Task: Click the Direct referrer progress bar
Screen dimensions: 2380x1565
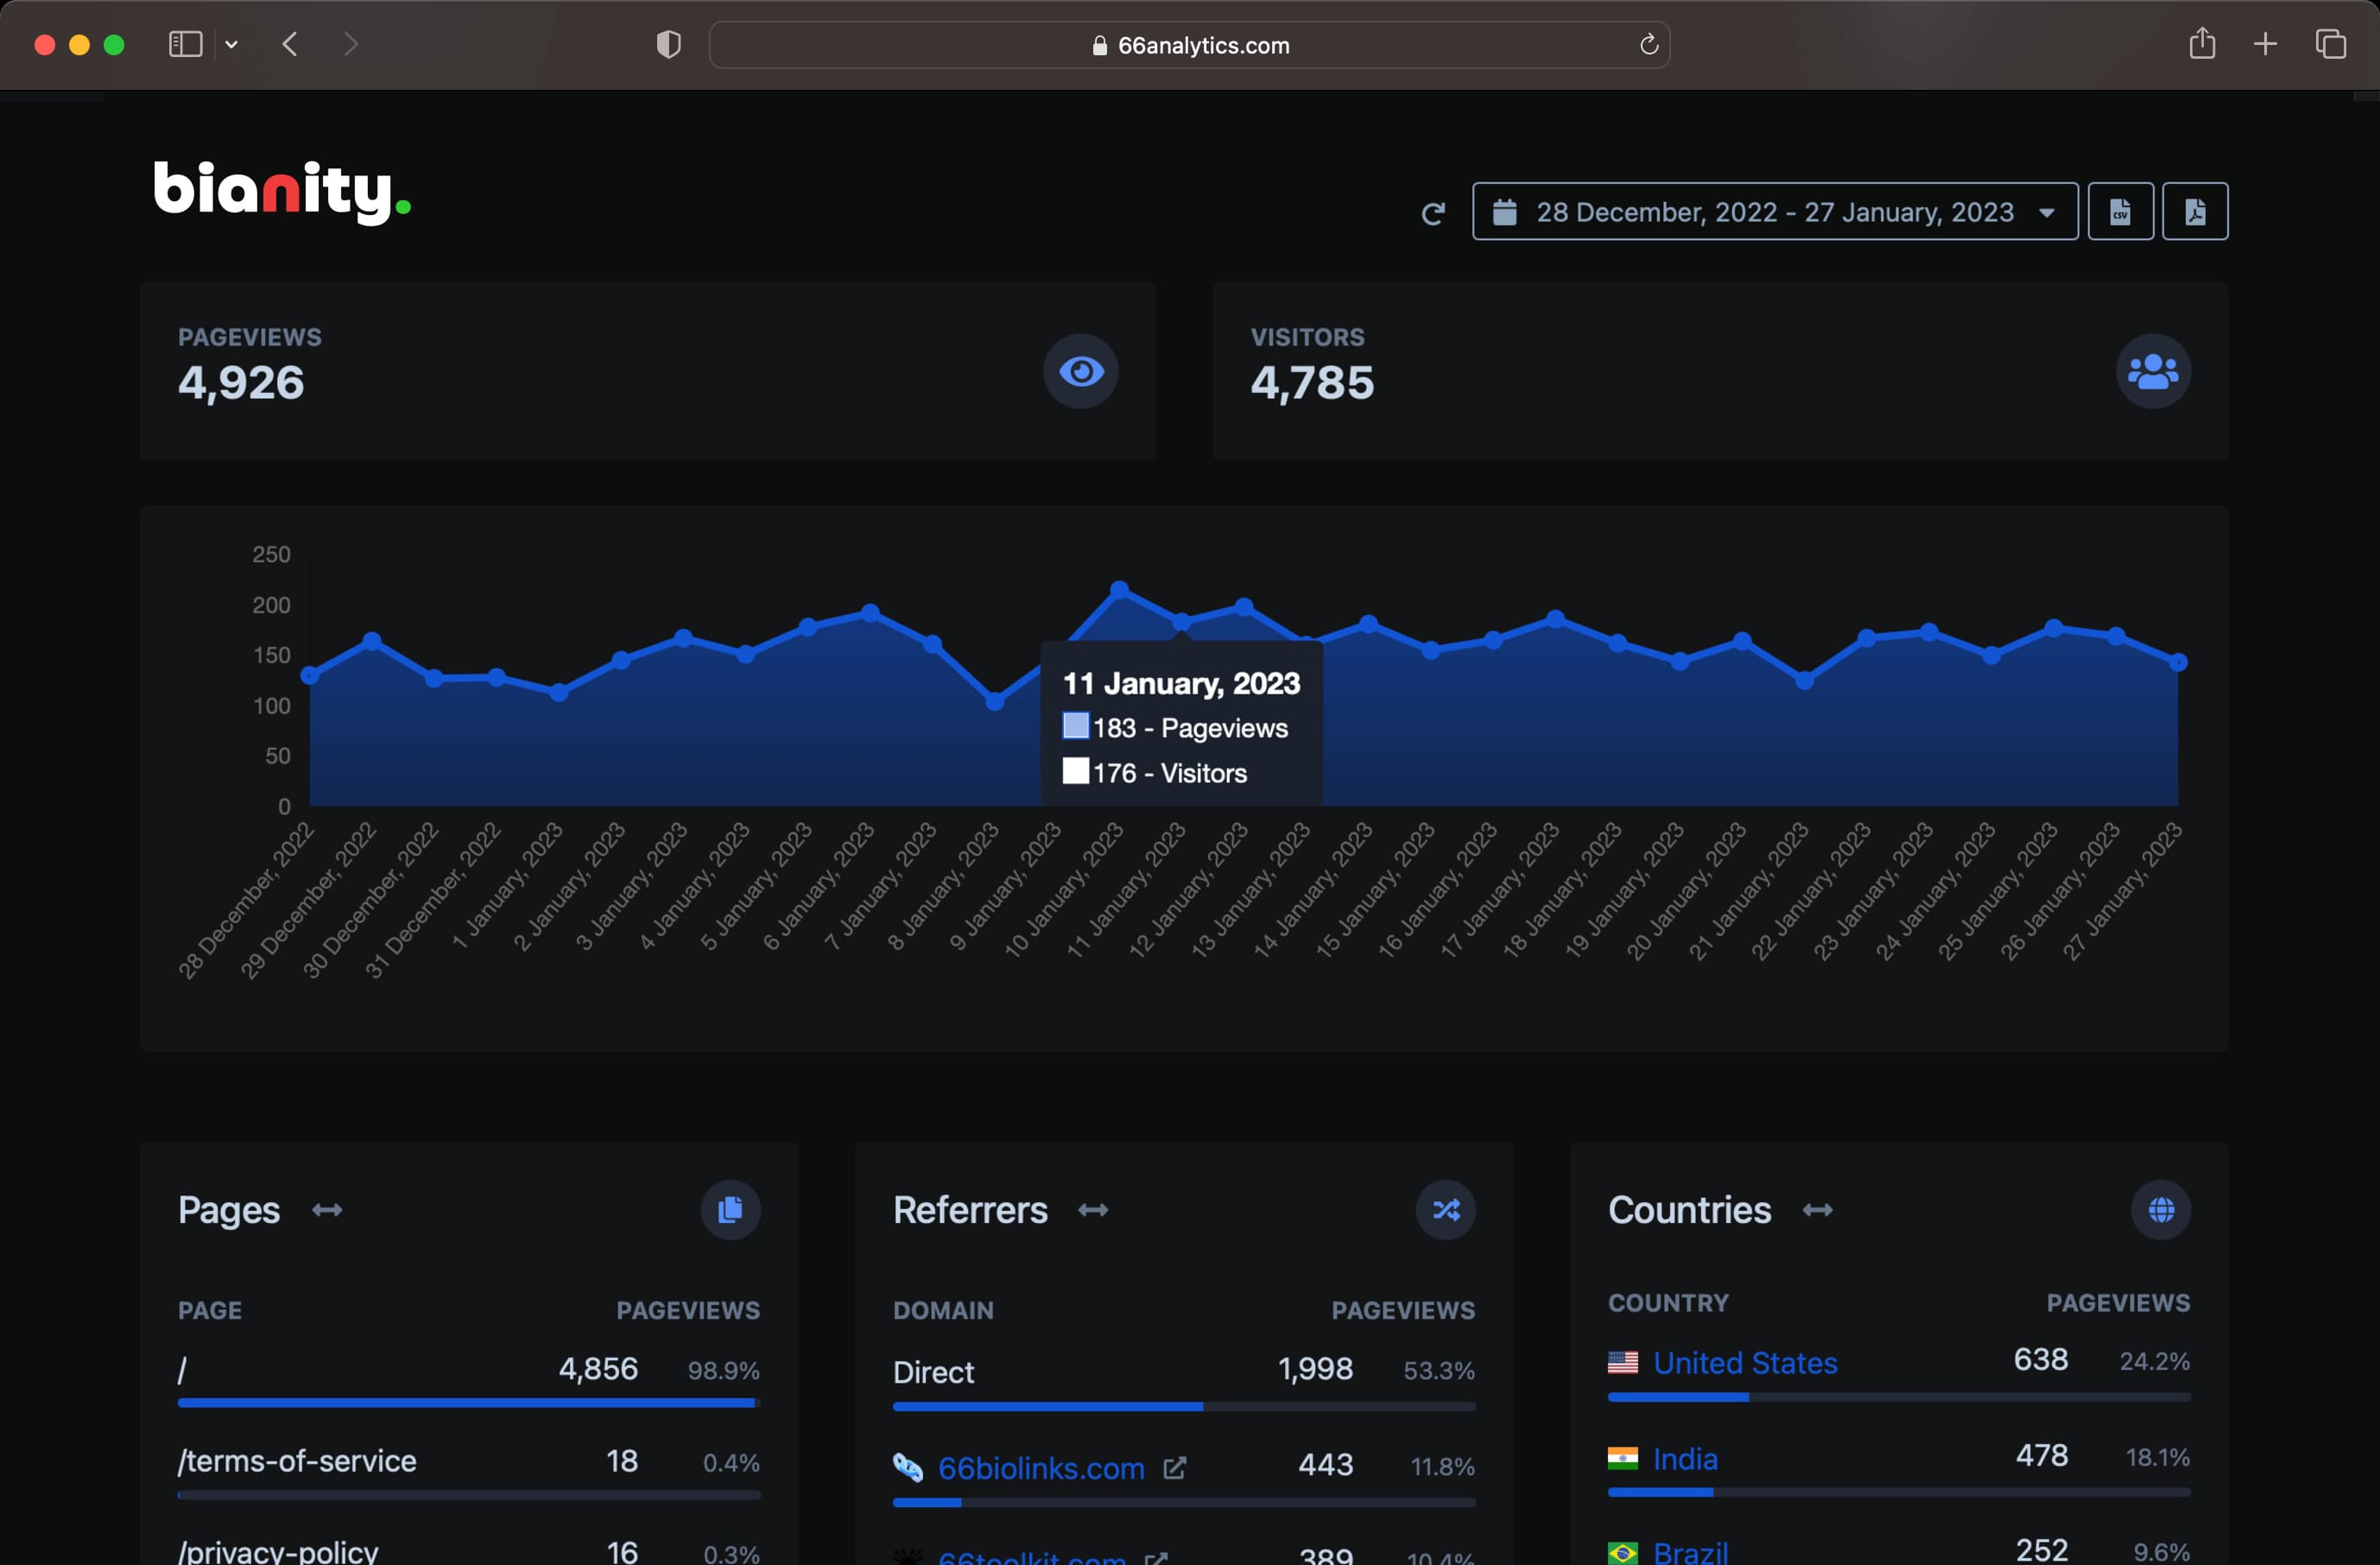Action: pyautogui.click(x=1183, y=1406)
